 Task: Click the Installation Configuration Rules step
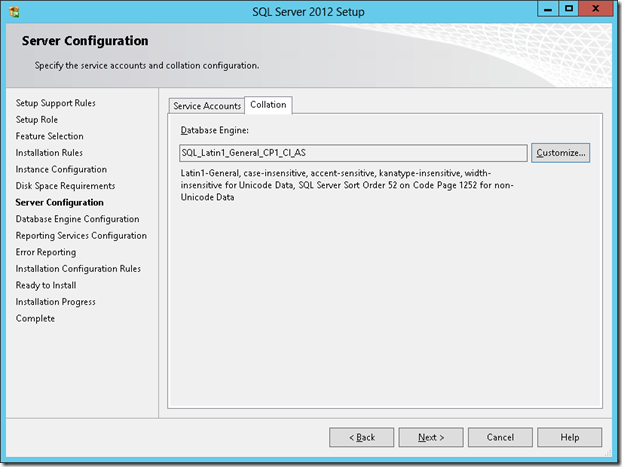pyautogui.click(x=78, y=269)
